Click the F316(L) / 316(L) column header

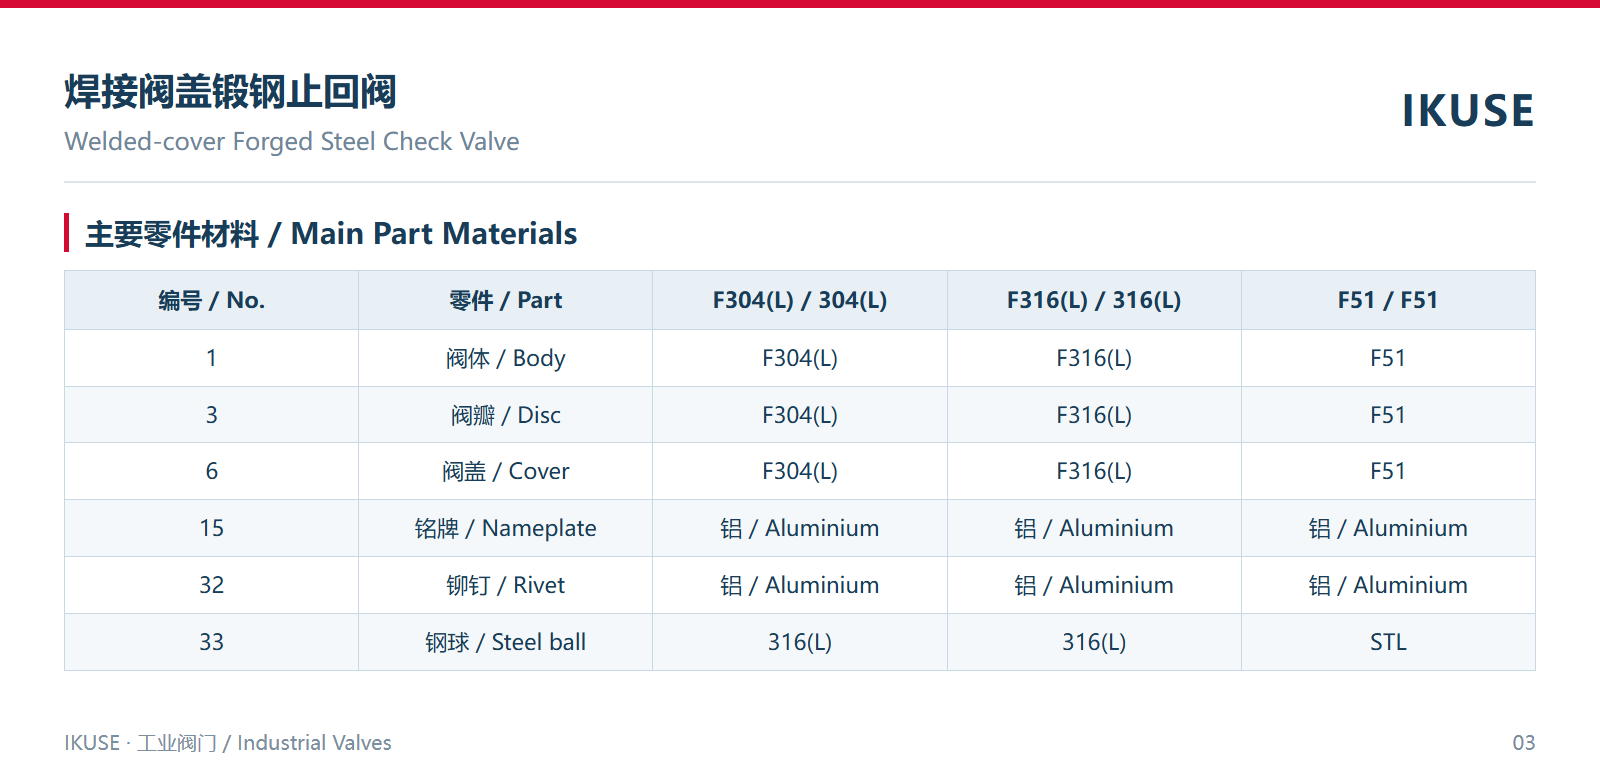click(1094, 300)
